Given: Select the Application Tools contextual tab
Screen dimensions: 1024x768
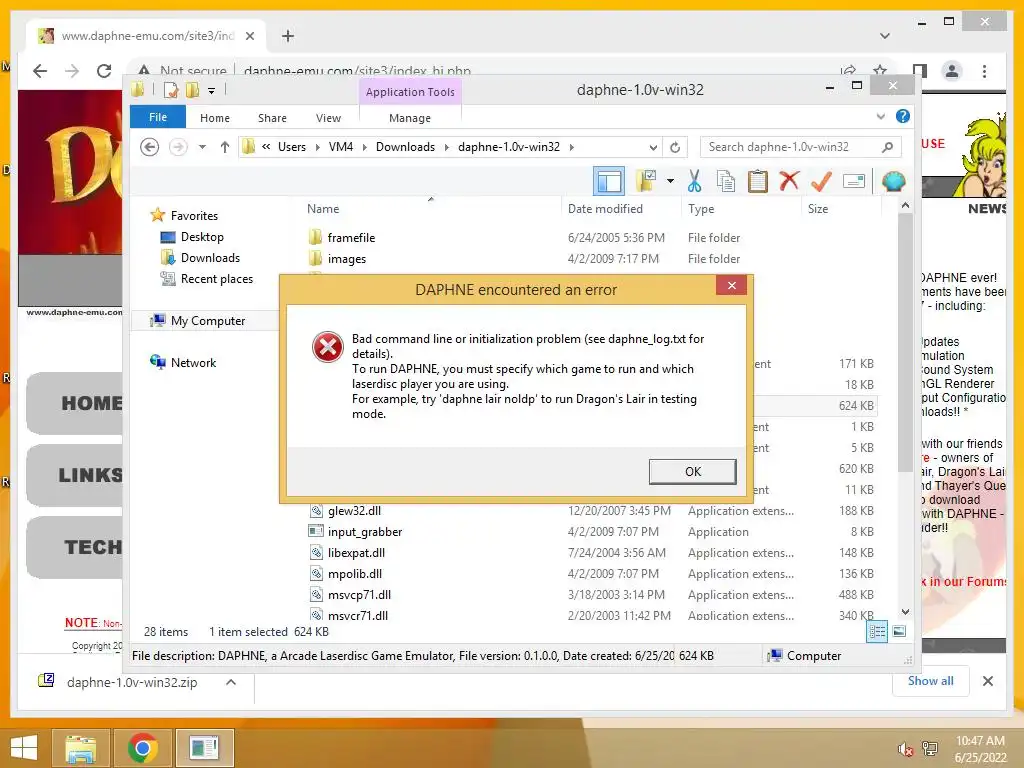Looking at the screenshot, I should 410,92.
